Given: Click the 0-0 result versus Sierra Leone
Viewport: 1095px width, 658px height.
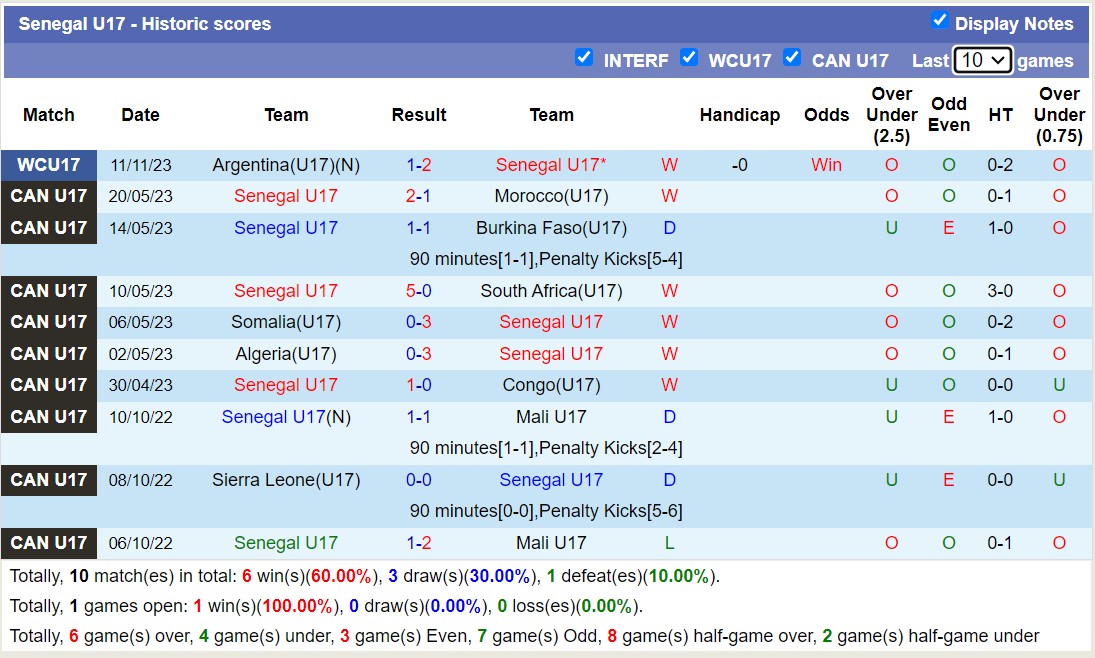Looking at the screenshot, I should click(x=418, y=480).
